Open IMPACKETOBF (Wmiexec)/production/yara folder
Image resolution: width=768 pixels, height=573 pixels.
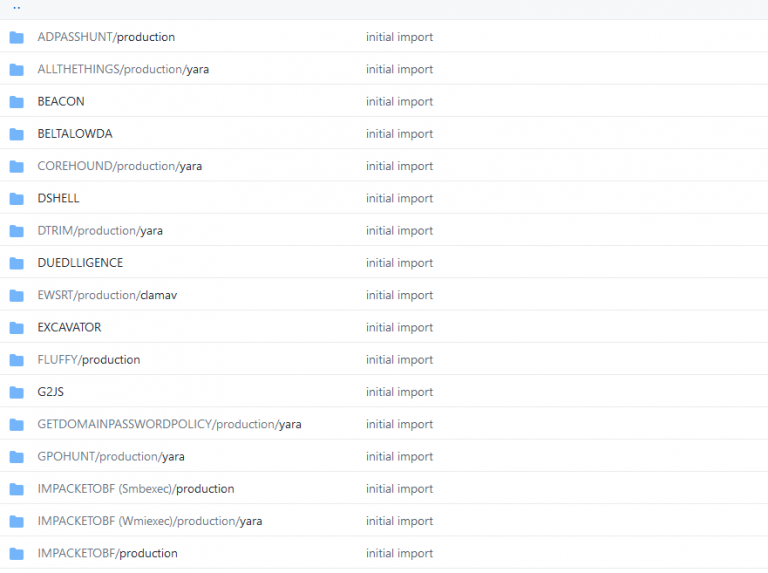[x=150, y=521]
